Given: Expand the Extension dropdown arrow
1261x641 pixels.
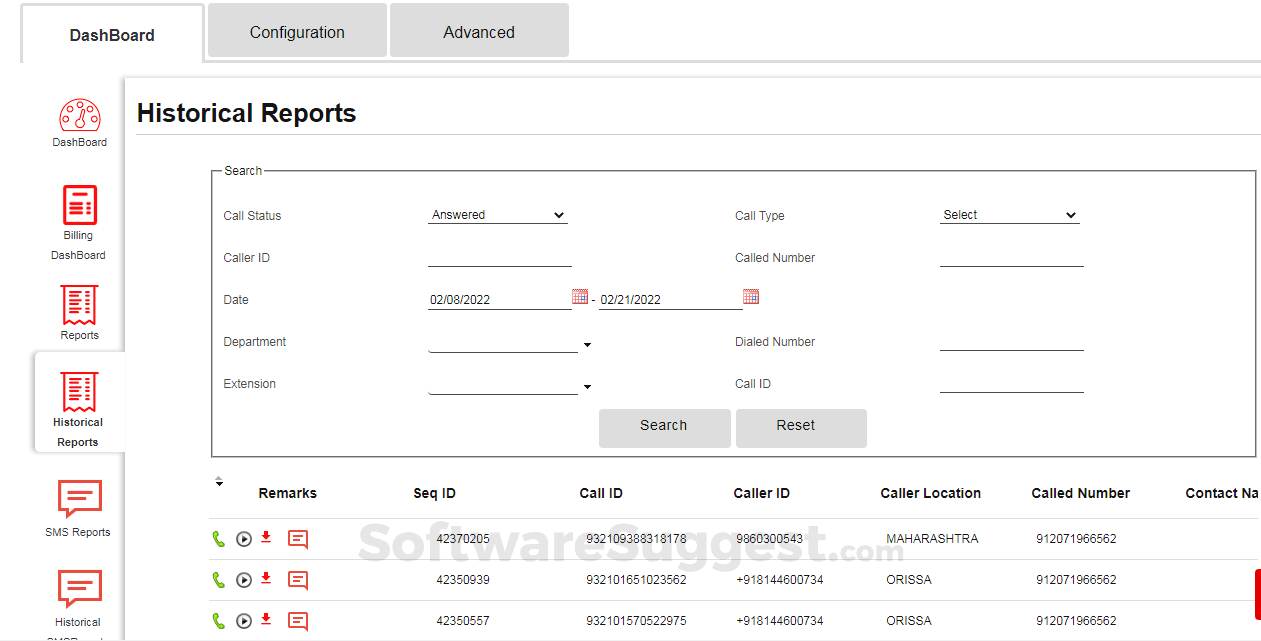Looking at the screenshot, I should pos(587,387).
